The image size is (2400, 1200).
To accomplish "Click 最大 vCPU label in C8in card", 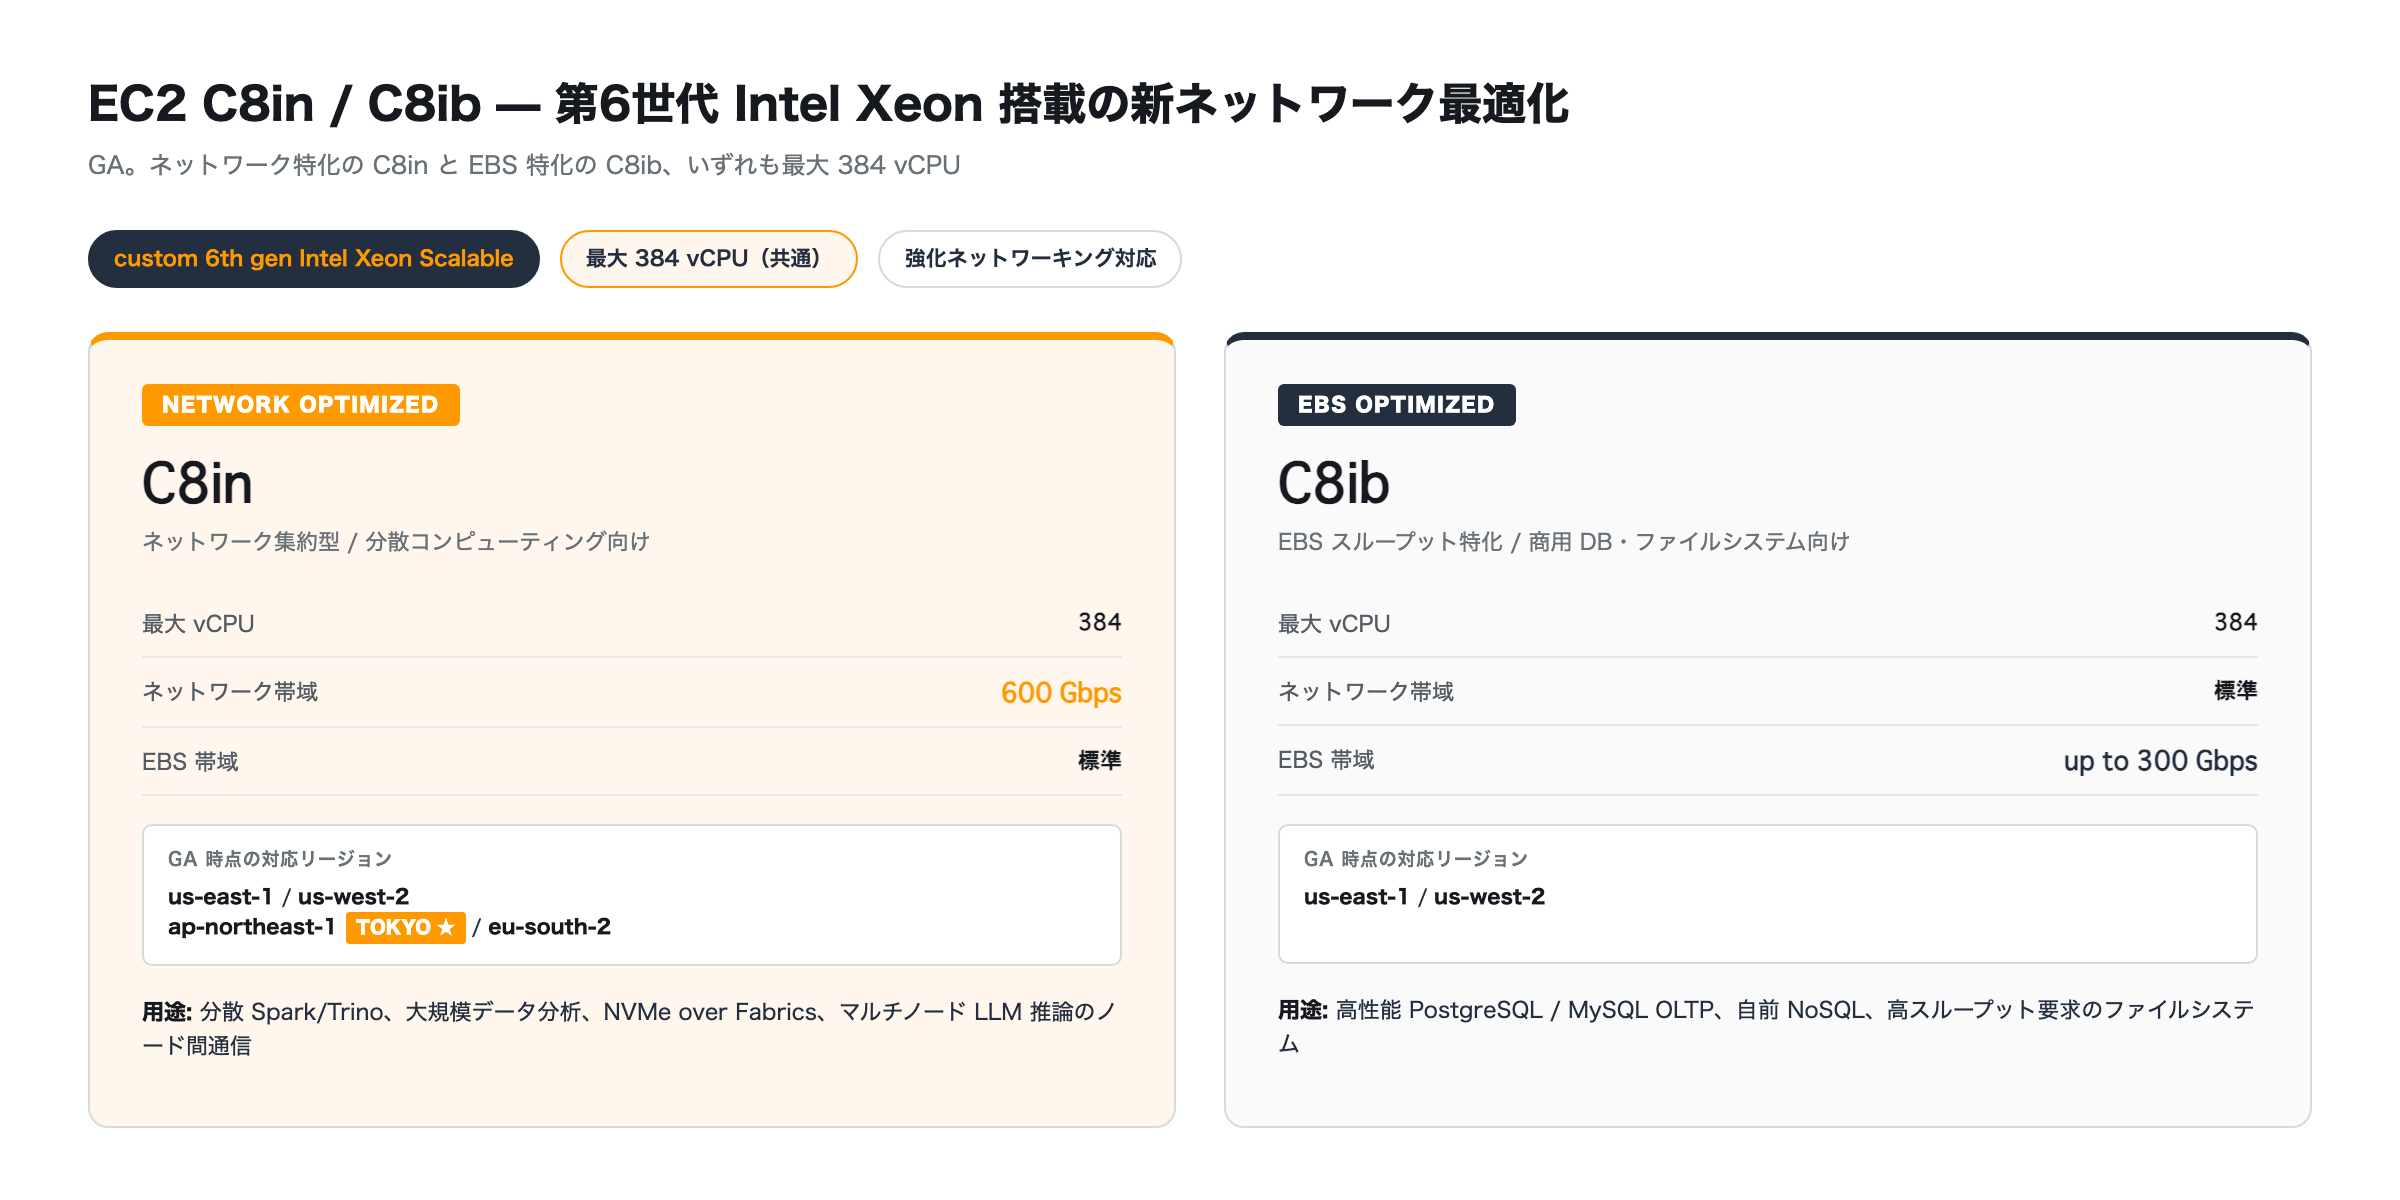I will (x=198, y=623).
